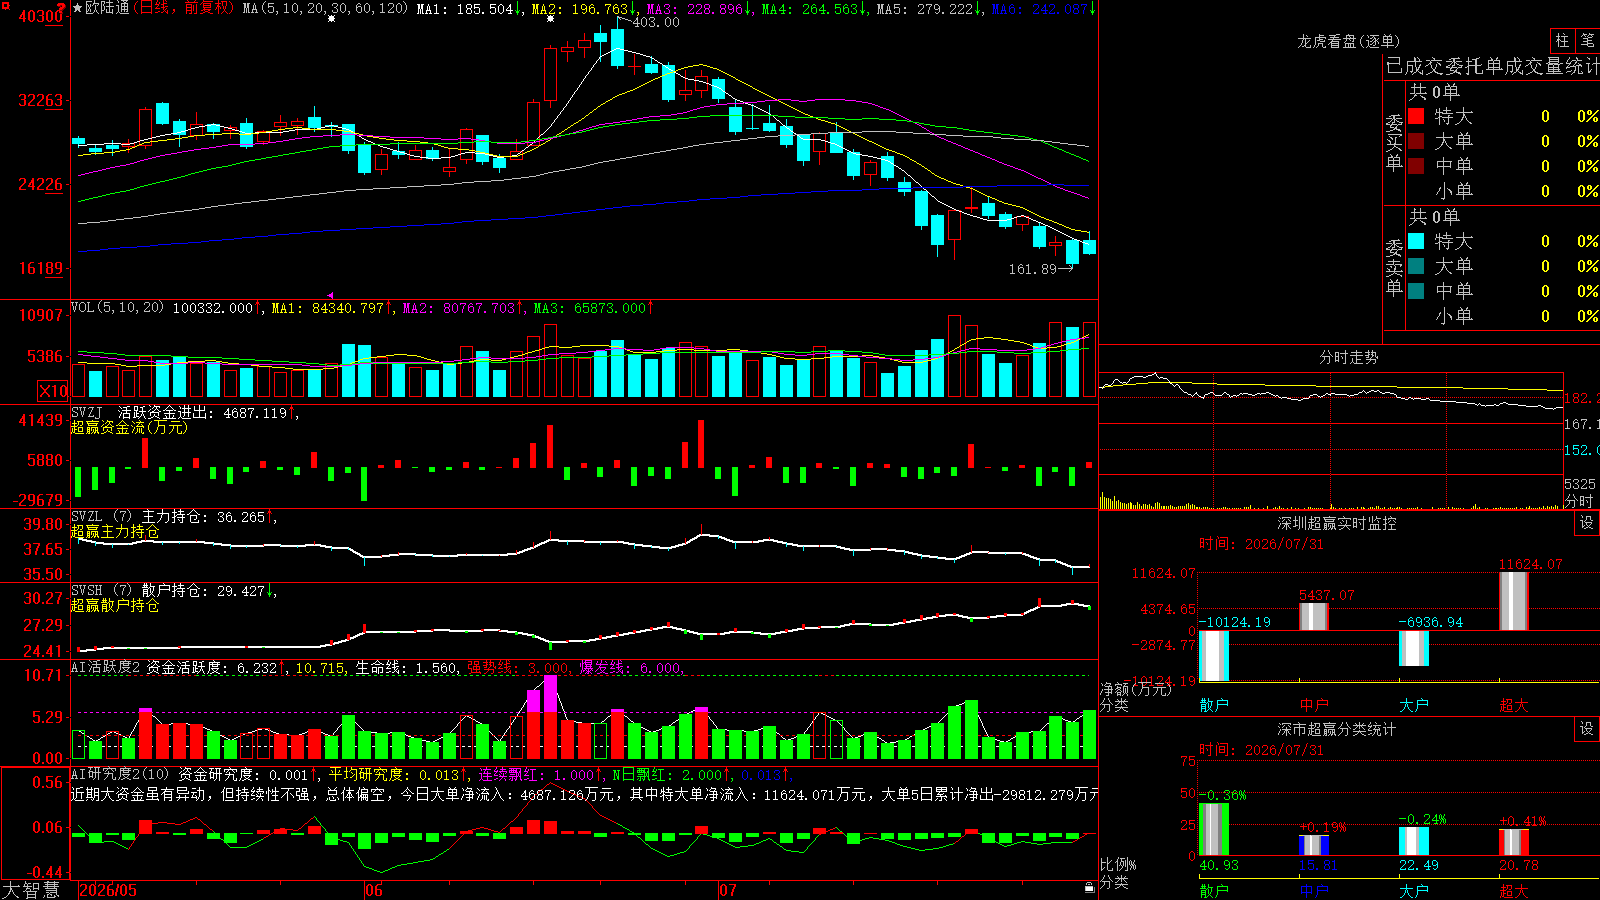The width and height of the screenshot is (1600, 900).
Task: Click the 06 month marker on the timeline
Action: pyautogui.click(x=374, y=890)
